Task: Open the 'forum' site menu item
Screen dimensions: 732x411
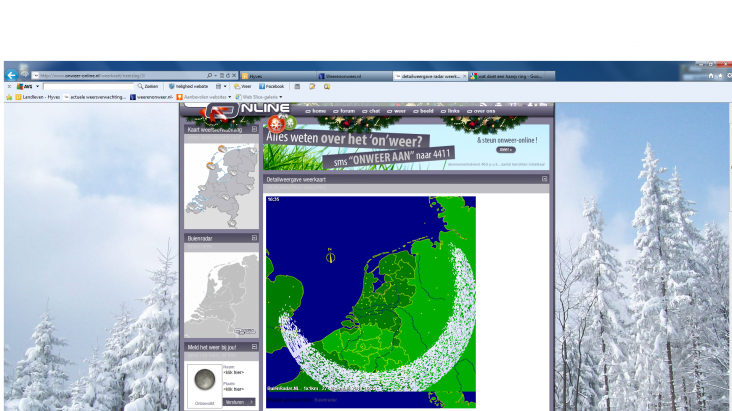Action: point(344,111)
